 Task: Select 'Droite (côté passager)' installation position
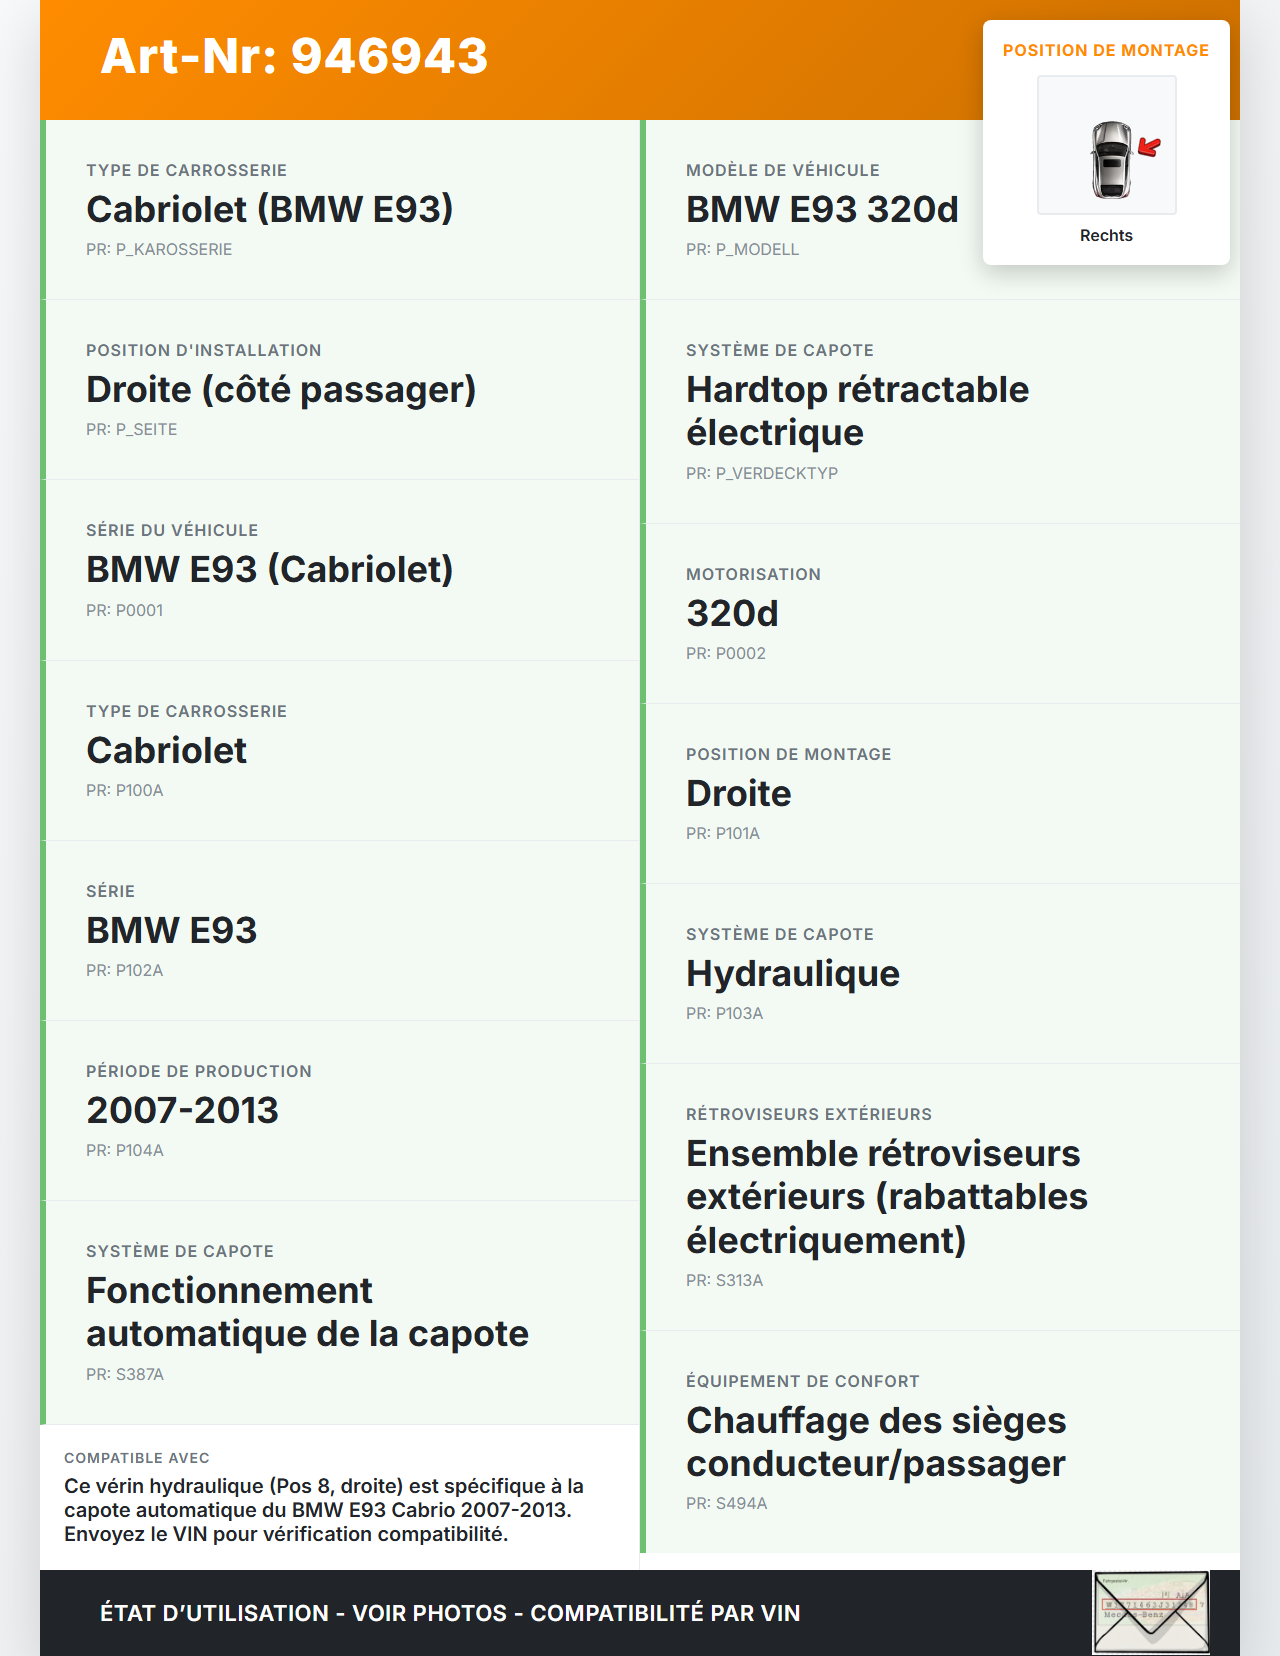click(x=281, y=389)
